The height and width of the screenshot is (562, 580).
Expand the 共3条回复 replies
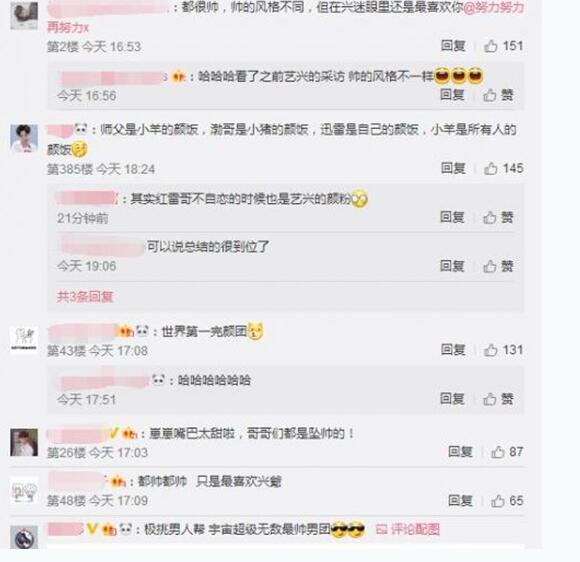[x=85, y=296]
